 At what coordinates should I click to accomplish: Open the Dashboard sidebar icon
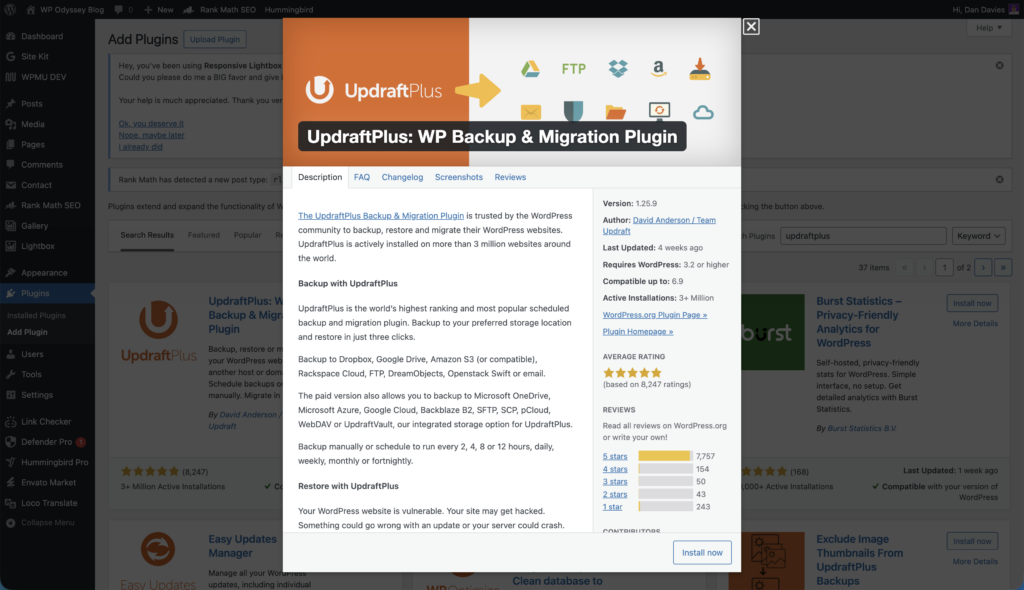10,37
